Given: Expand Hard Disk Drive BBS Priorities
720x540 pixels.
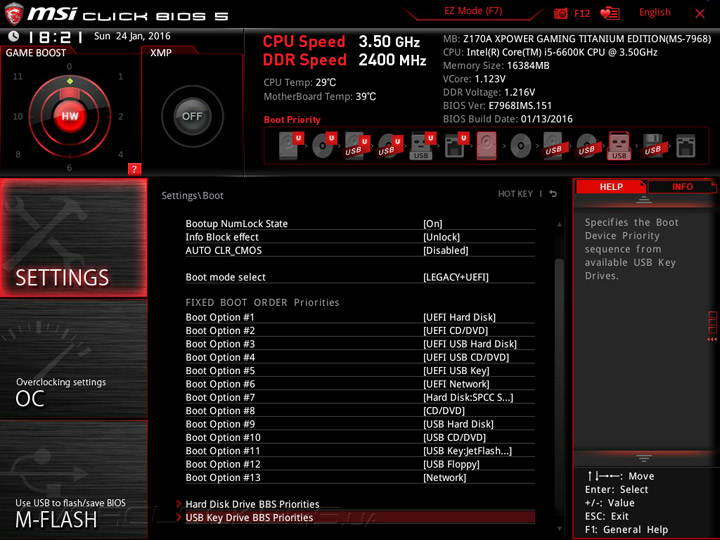Looking at the screenshot, I should point(252,504).
